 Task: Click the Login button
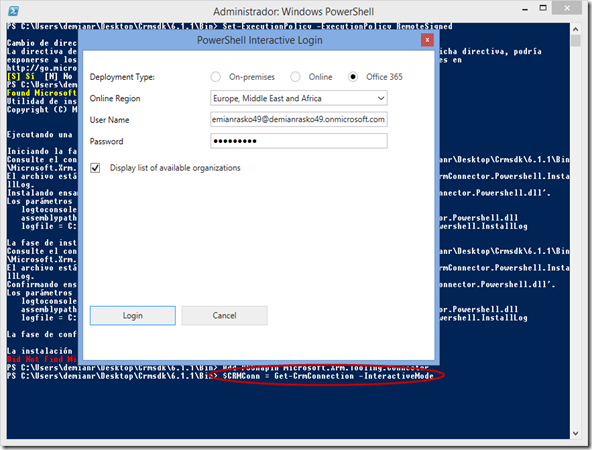133,316
